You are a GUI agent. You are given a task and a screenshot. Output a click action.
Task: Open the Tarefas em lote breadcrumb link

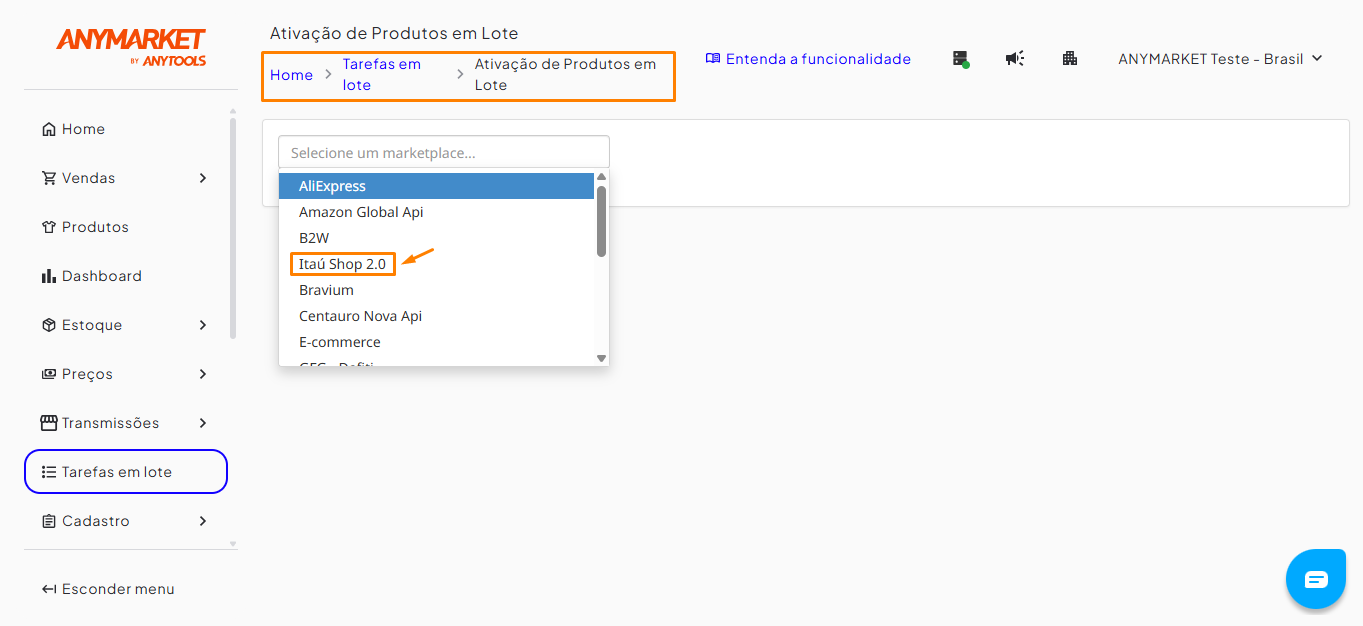tap(382, 75)
